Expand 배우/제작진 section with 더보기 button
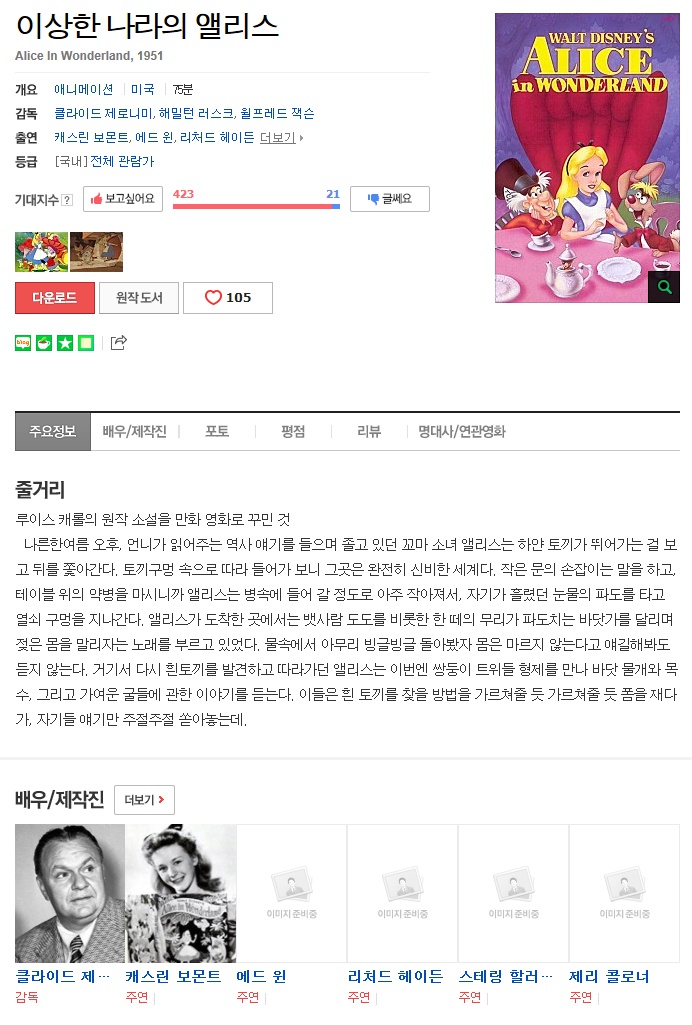692x1025 pixels. (x=144, y=799)
